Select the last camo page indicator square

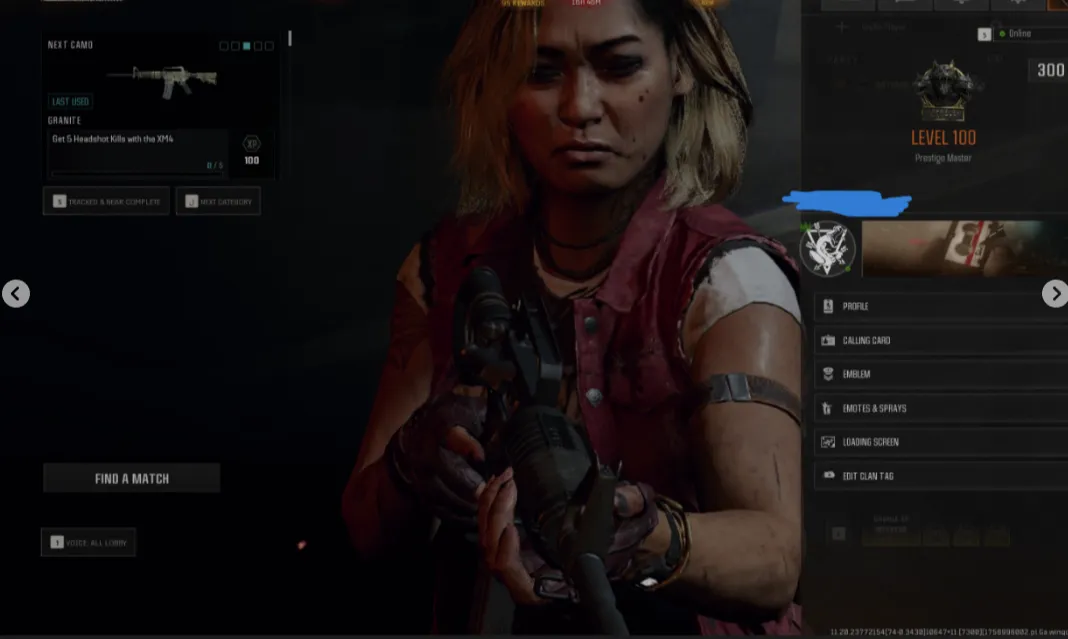click(x=270, y=46)
